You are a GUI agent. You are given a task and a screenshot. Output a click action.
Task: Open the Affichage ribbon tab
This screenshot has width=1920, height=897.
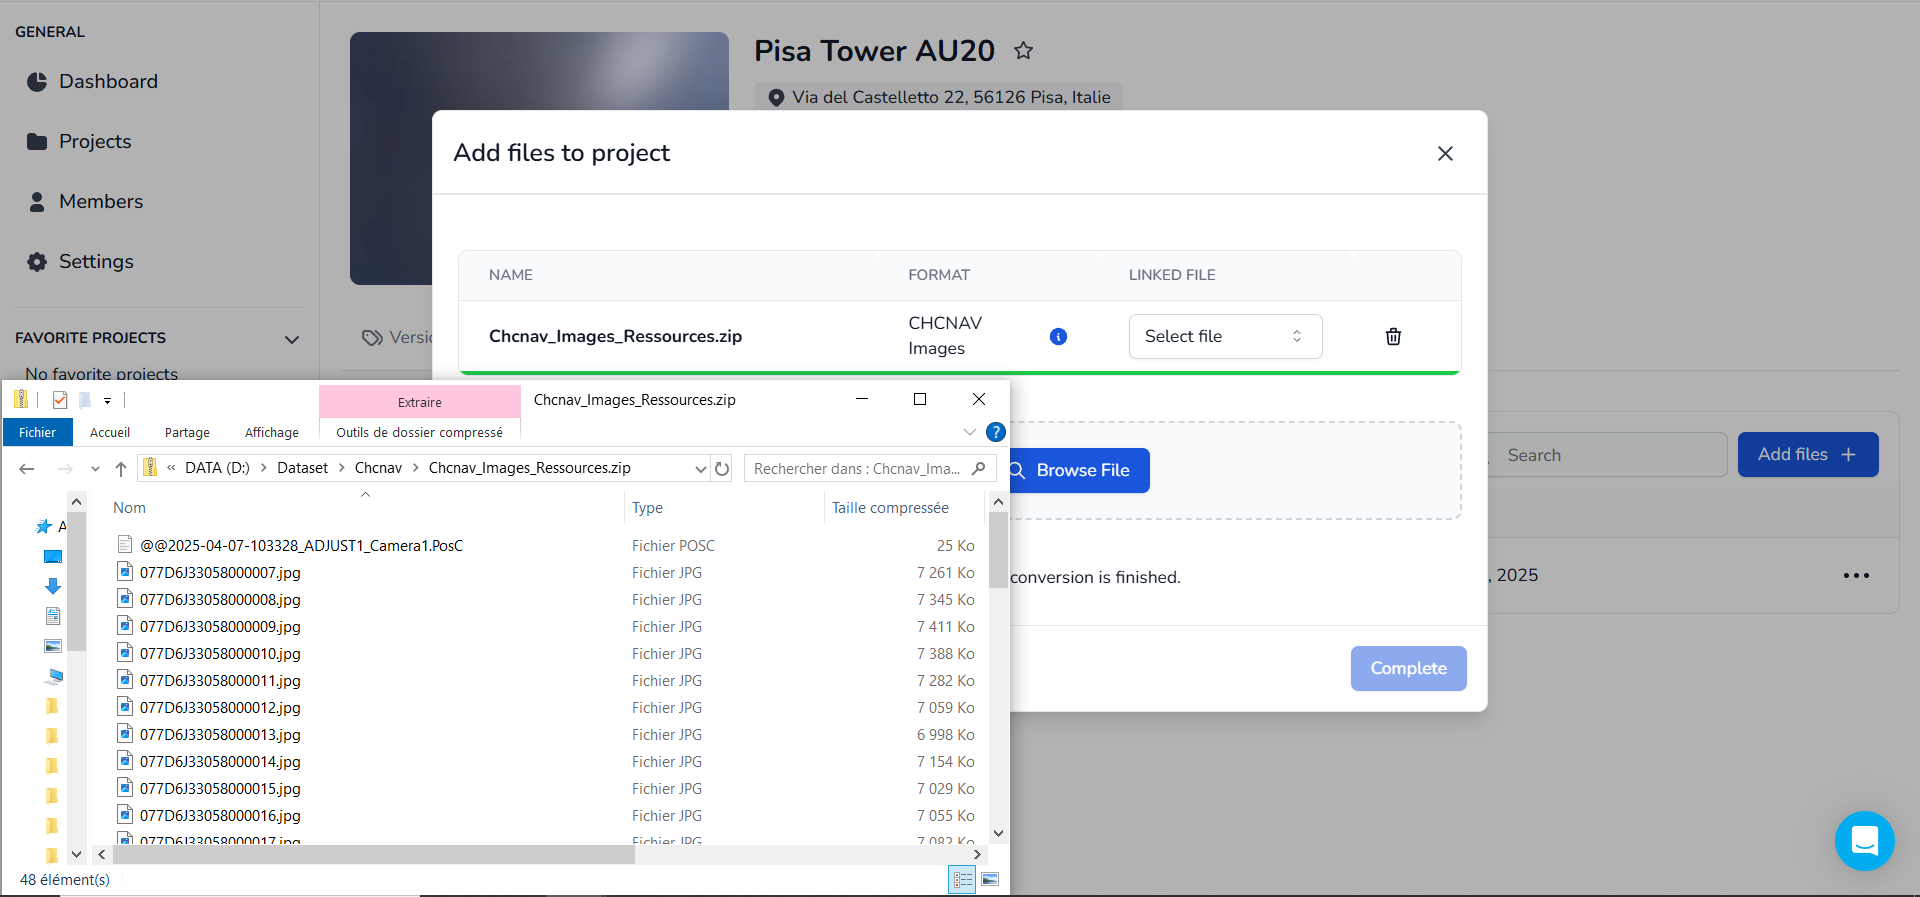[x=271, y=432]
